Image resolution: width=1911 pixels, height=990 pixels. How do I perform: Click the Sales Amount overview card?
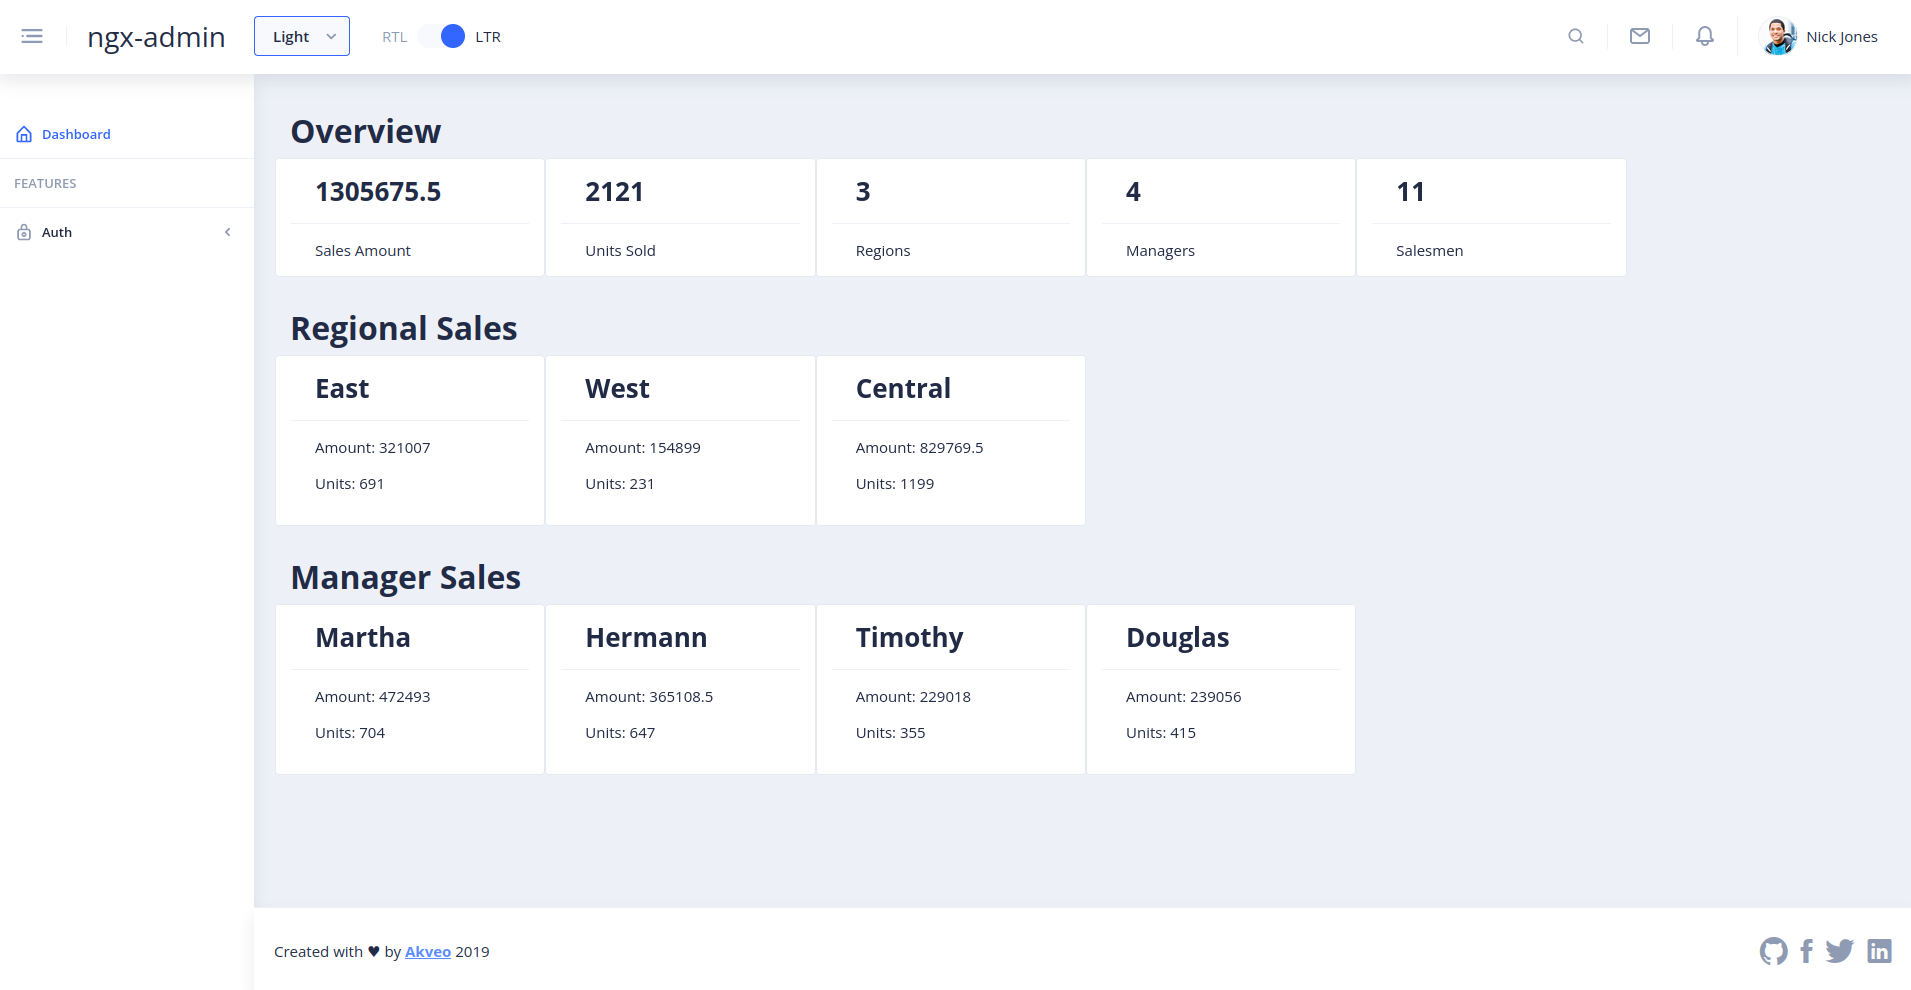[410, 218]
